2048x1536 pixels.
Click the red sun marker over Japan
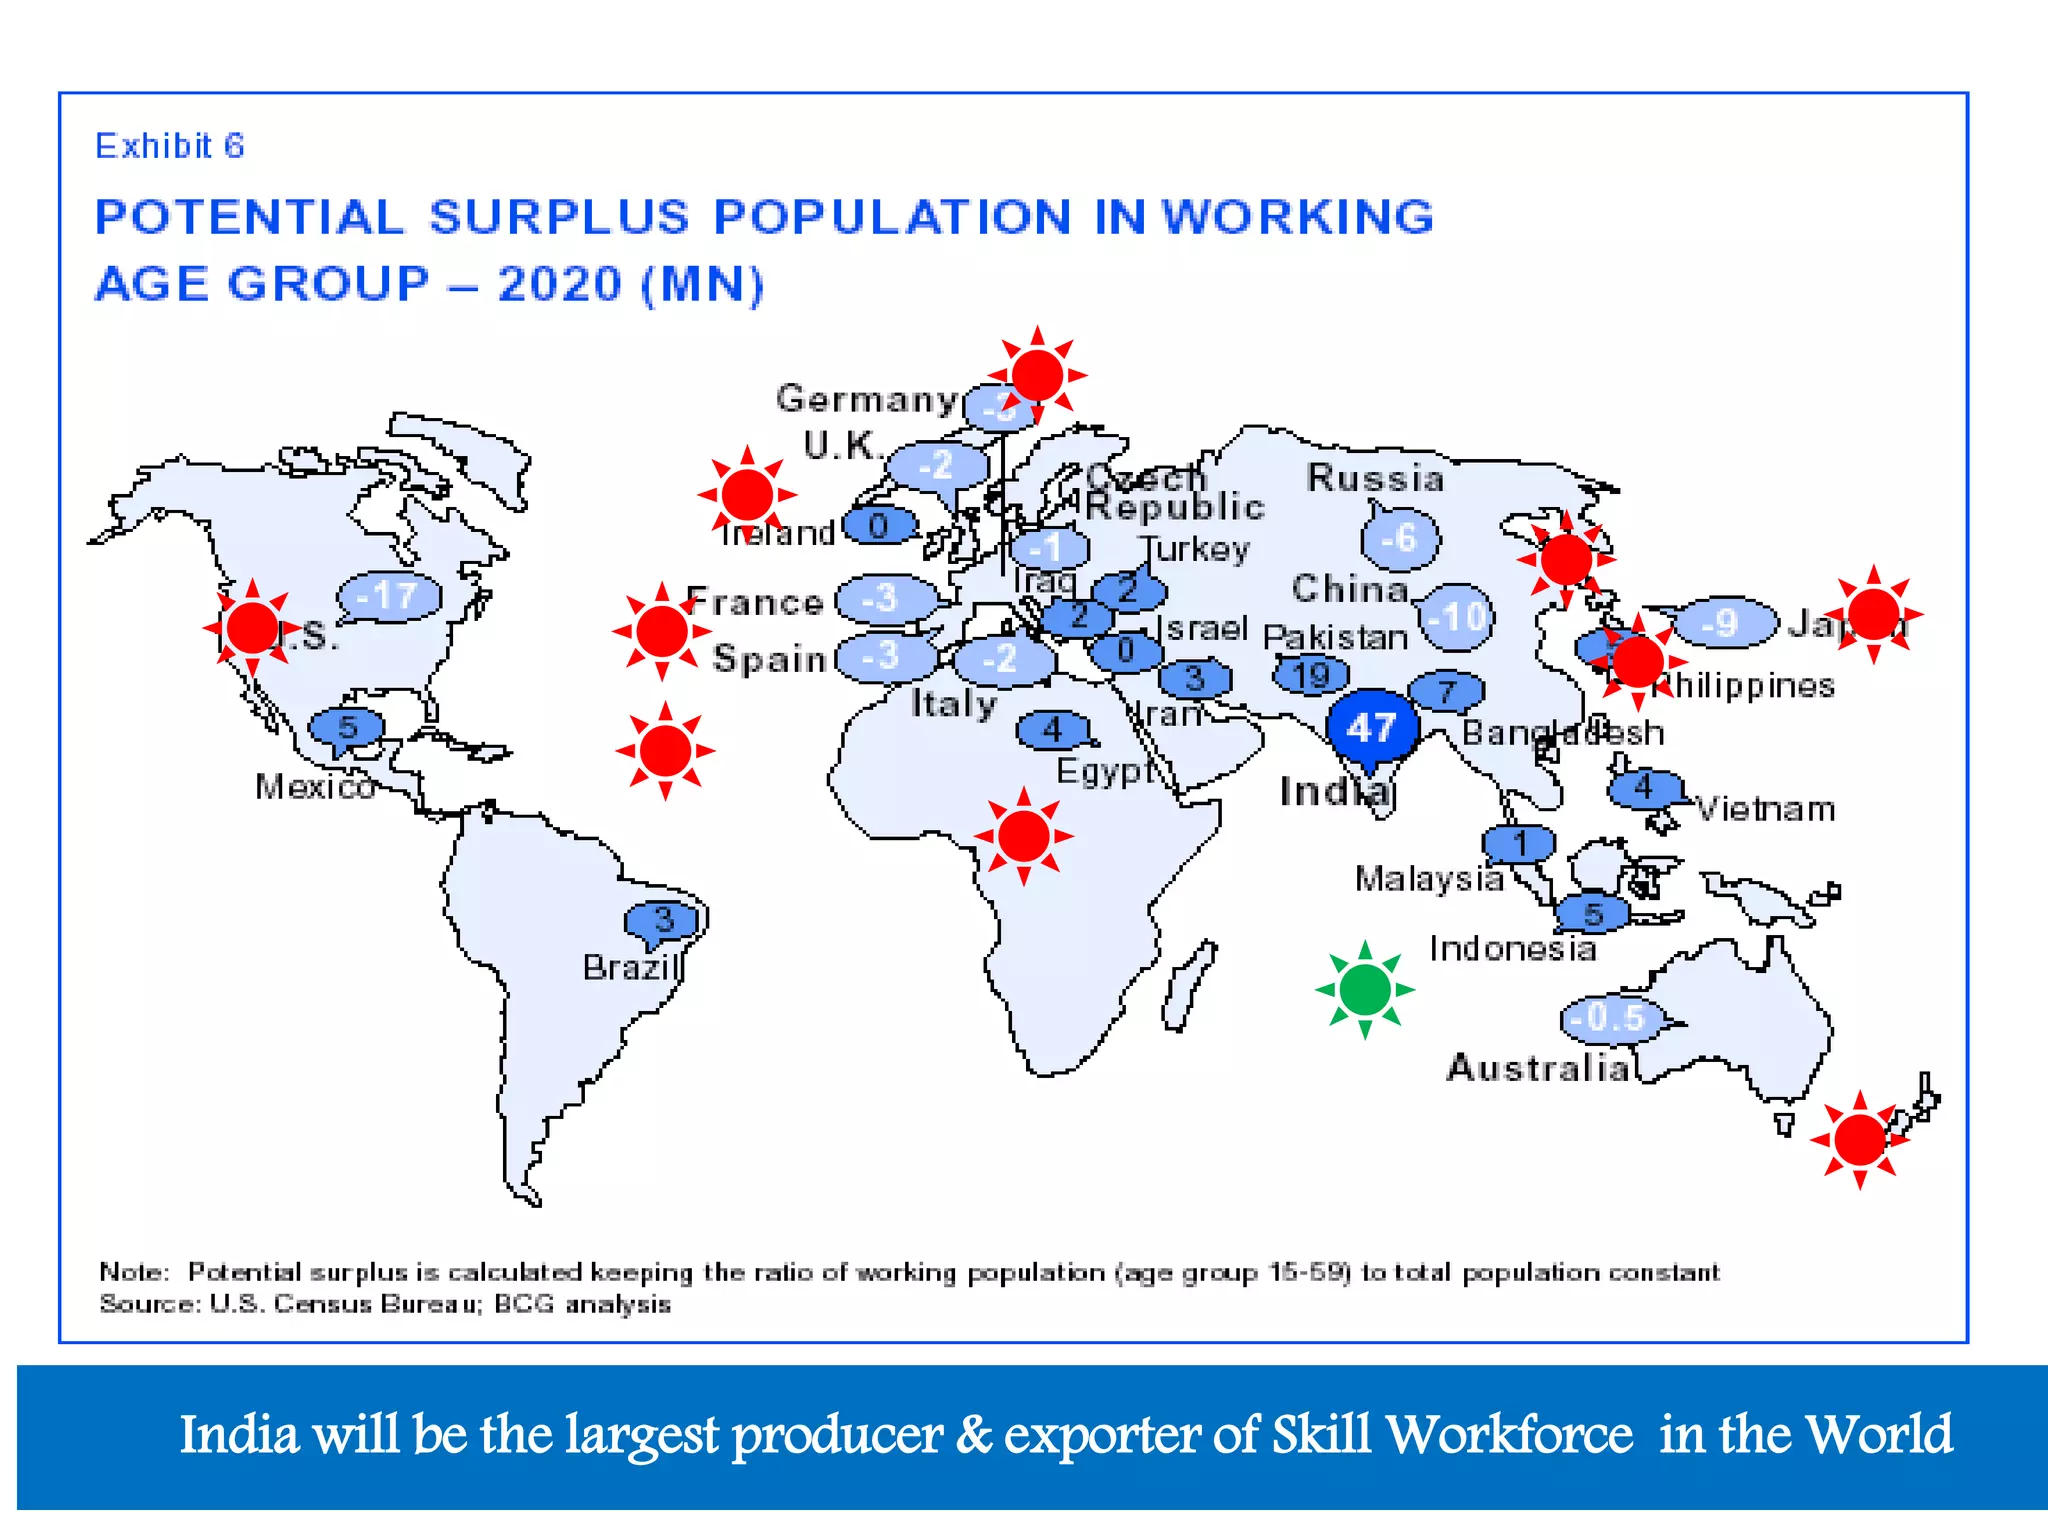pyautogui.click(x=1873, y=614)
